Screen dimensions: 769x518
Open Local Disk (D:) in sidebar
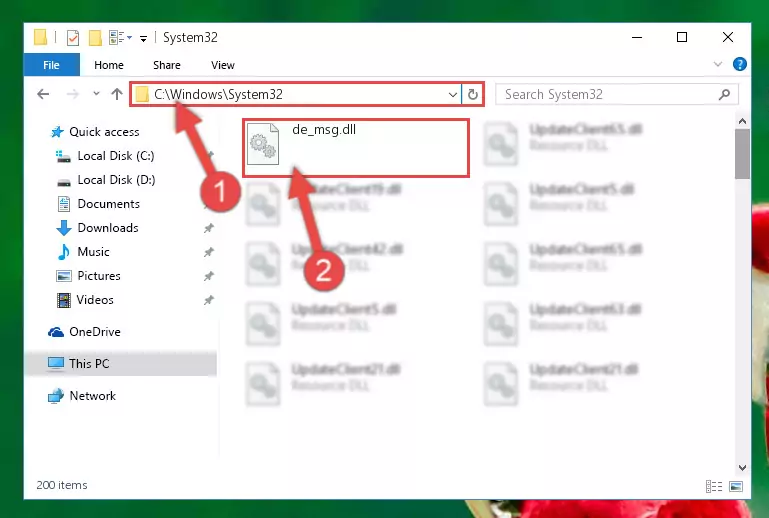coord(105,180)
